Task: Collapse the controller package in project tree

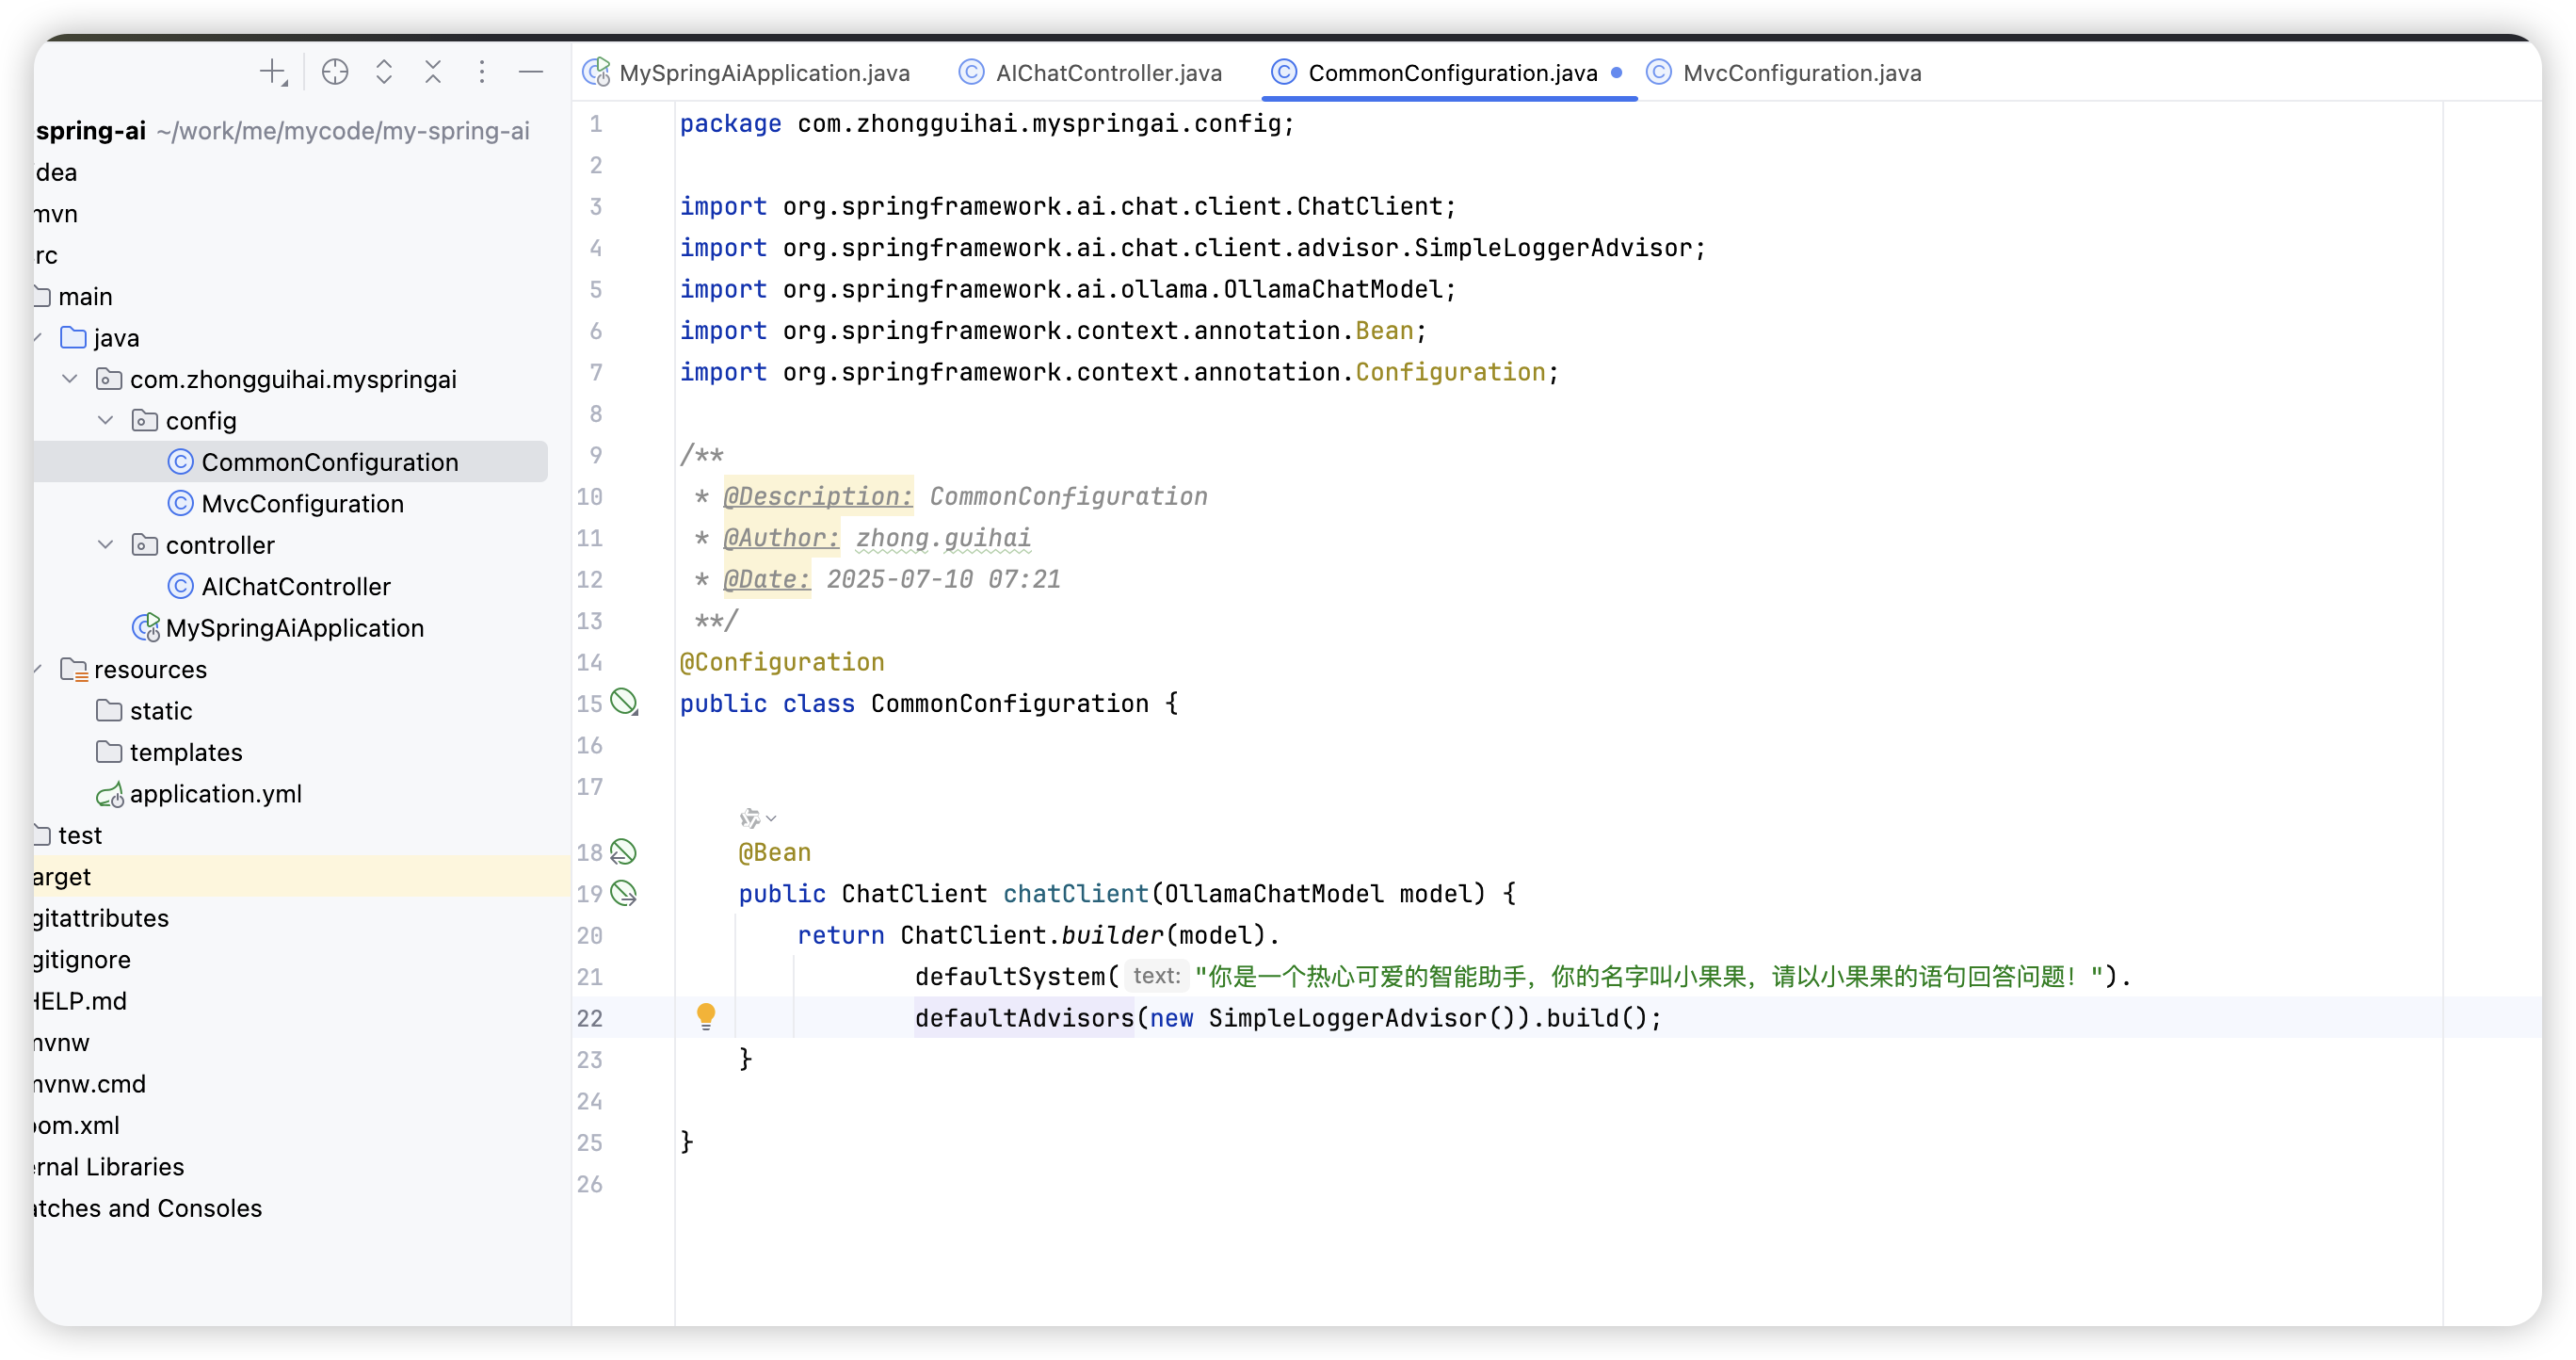Action: 105,544
